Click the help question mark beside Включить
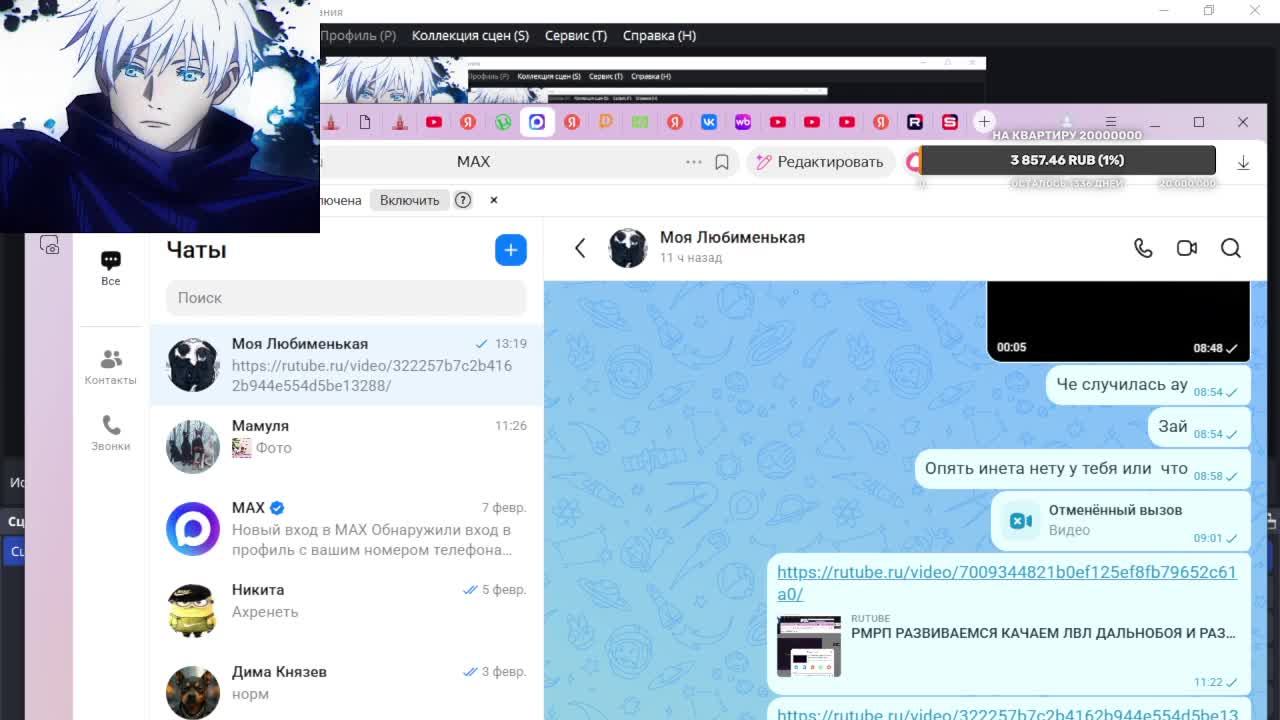 [x=463, y=200]
